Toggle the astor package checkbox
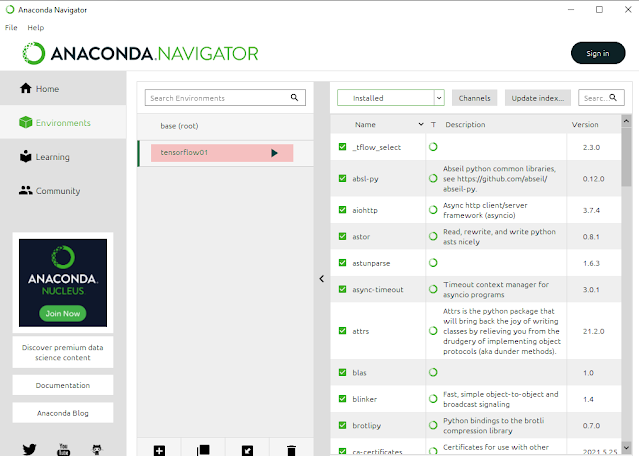 click(342, 236)
